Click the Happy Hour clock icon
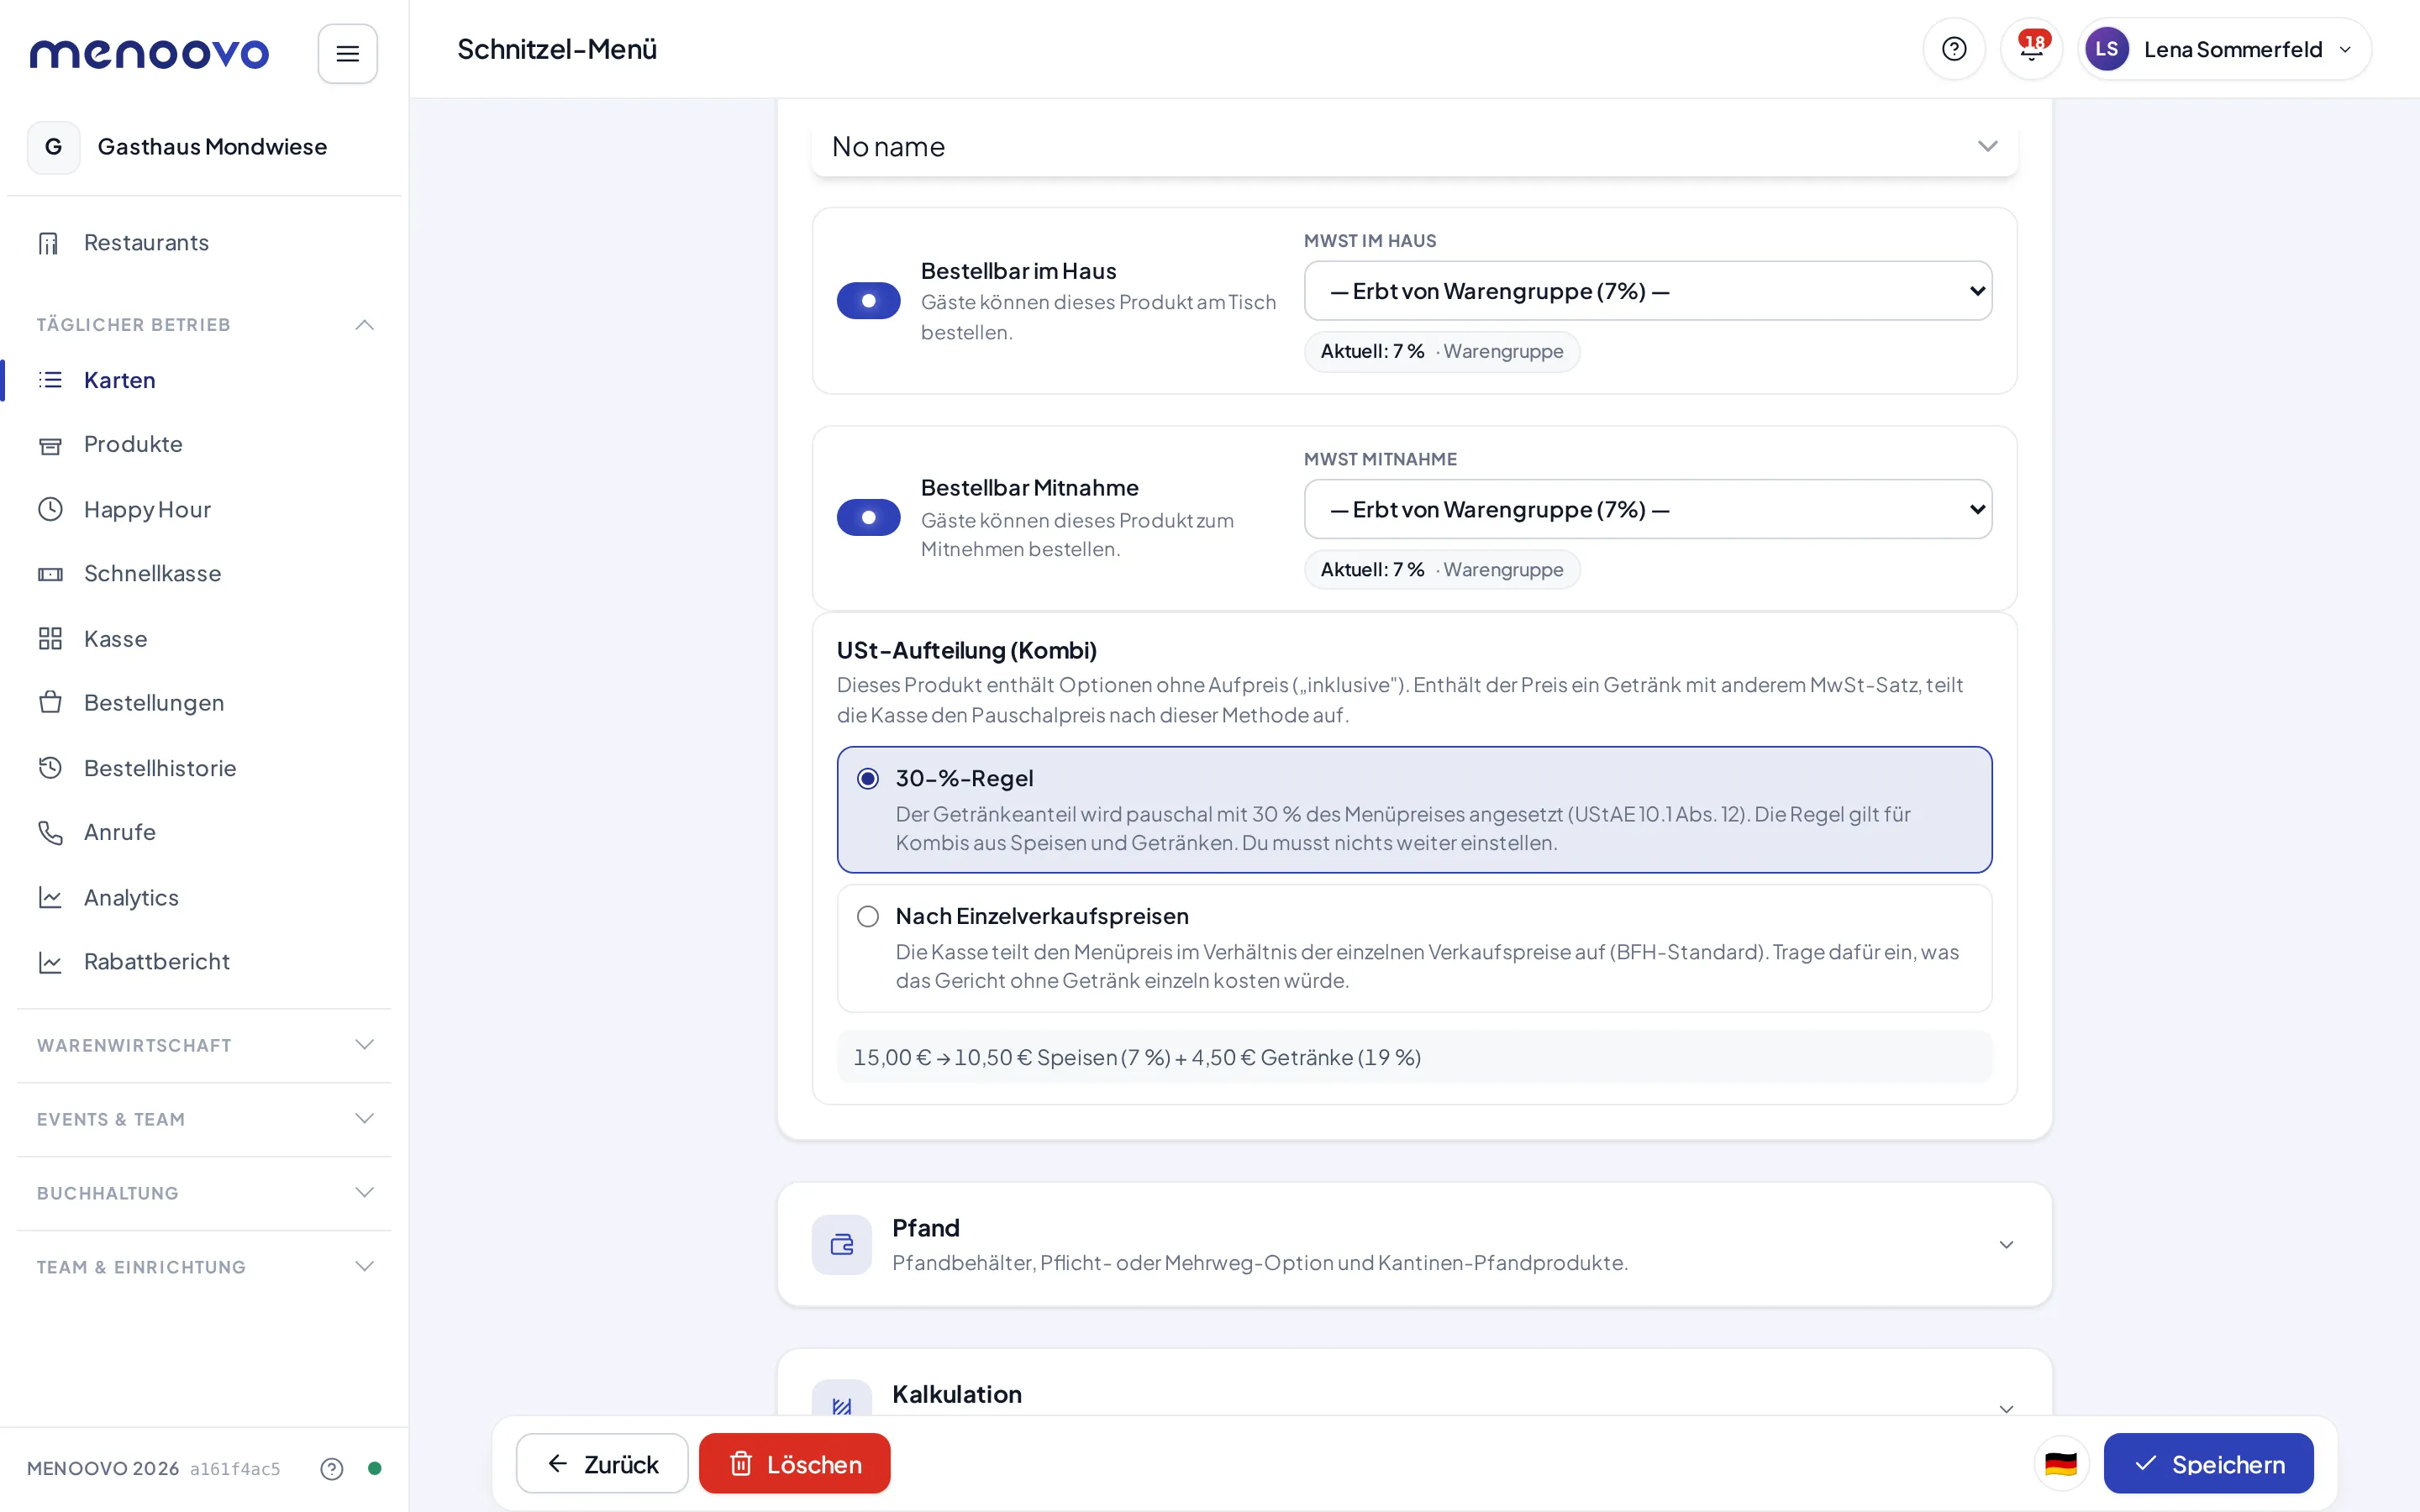 [50, 510]
